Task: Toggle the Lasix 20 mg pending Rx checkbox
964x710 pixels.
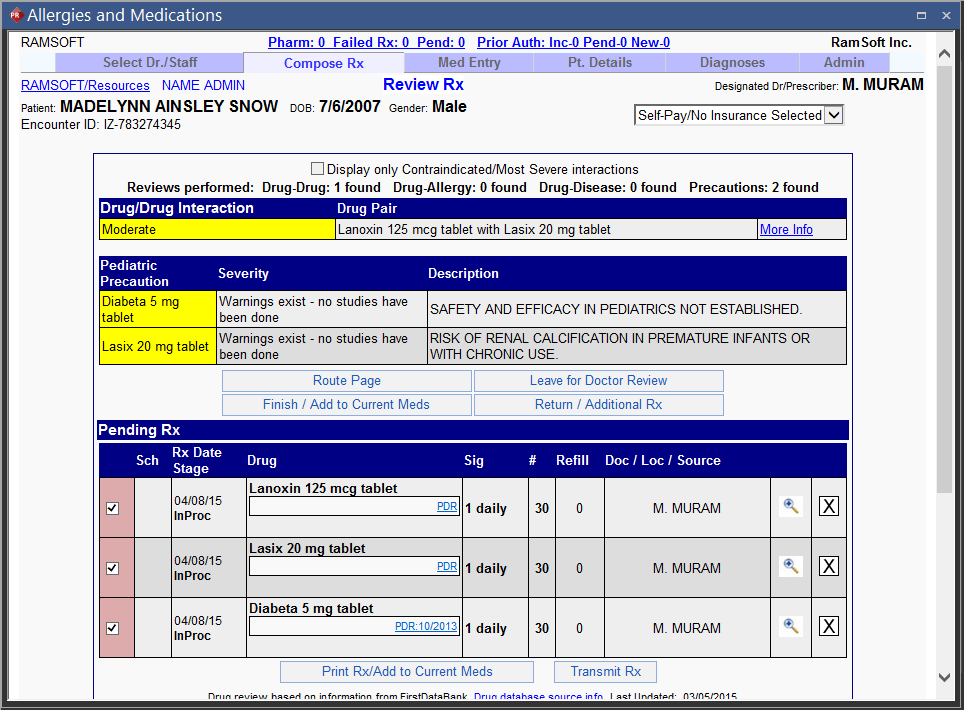Action: pos(112,568)
